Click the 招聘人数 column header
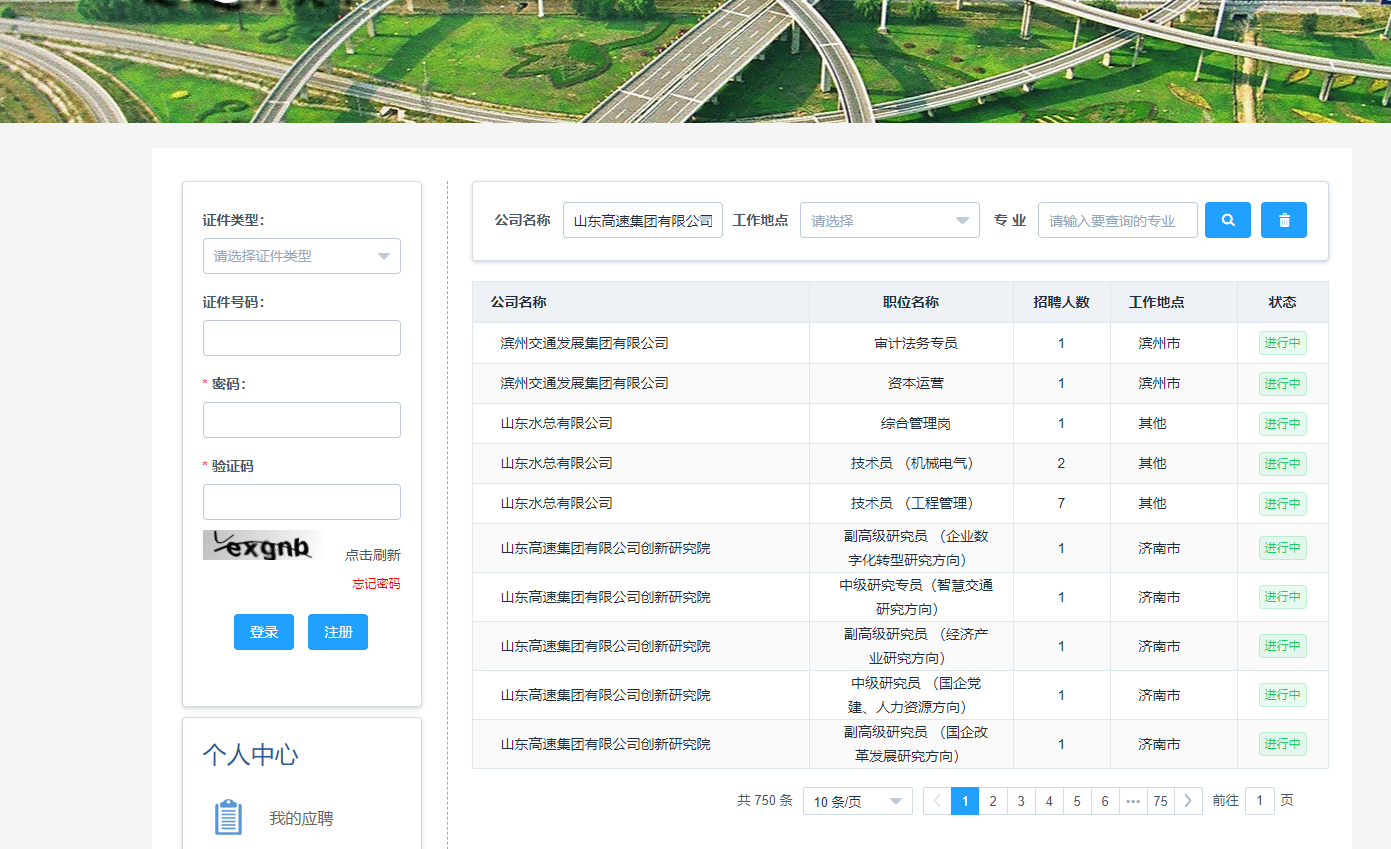 [1061, 302]
